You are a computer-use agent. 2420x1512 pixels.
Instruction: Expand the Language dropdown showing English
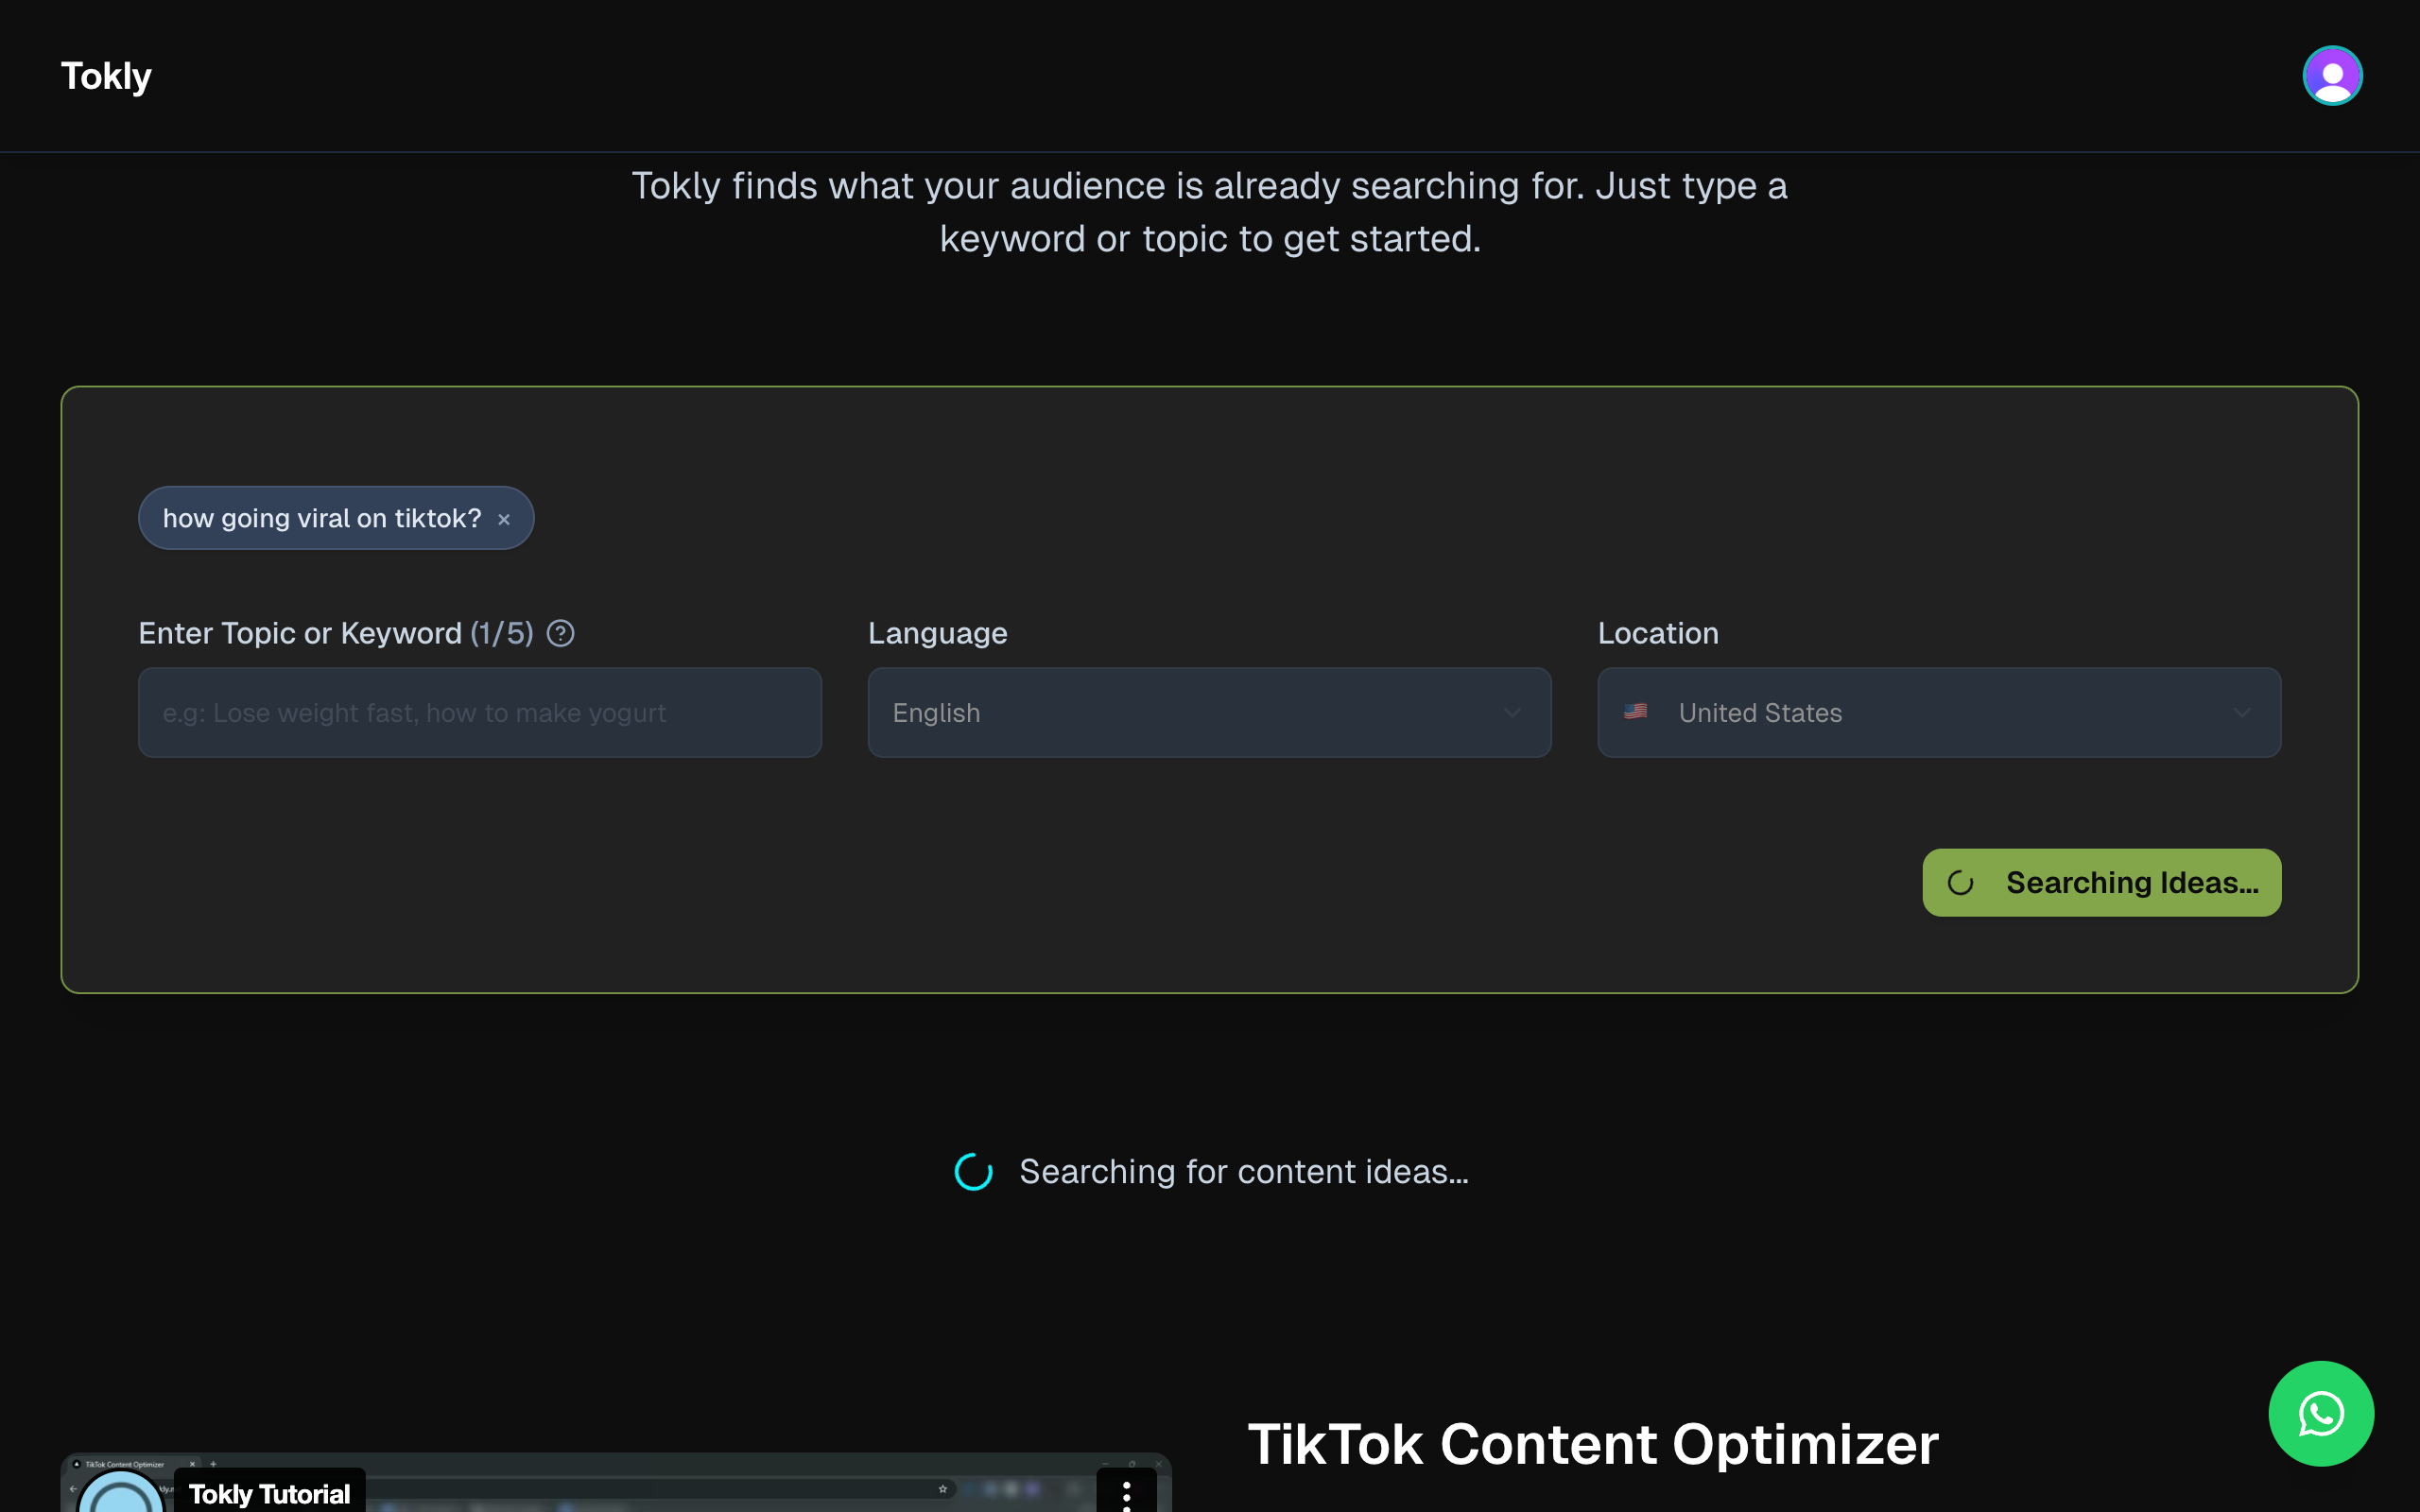coord(1209,713)
